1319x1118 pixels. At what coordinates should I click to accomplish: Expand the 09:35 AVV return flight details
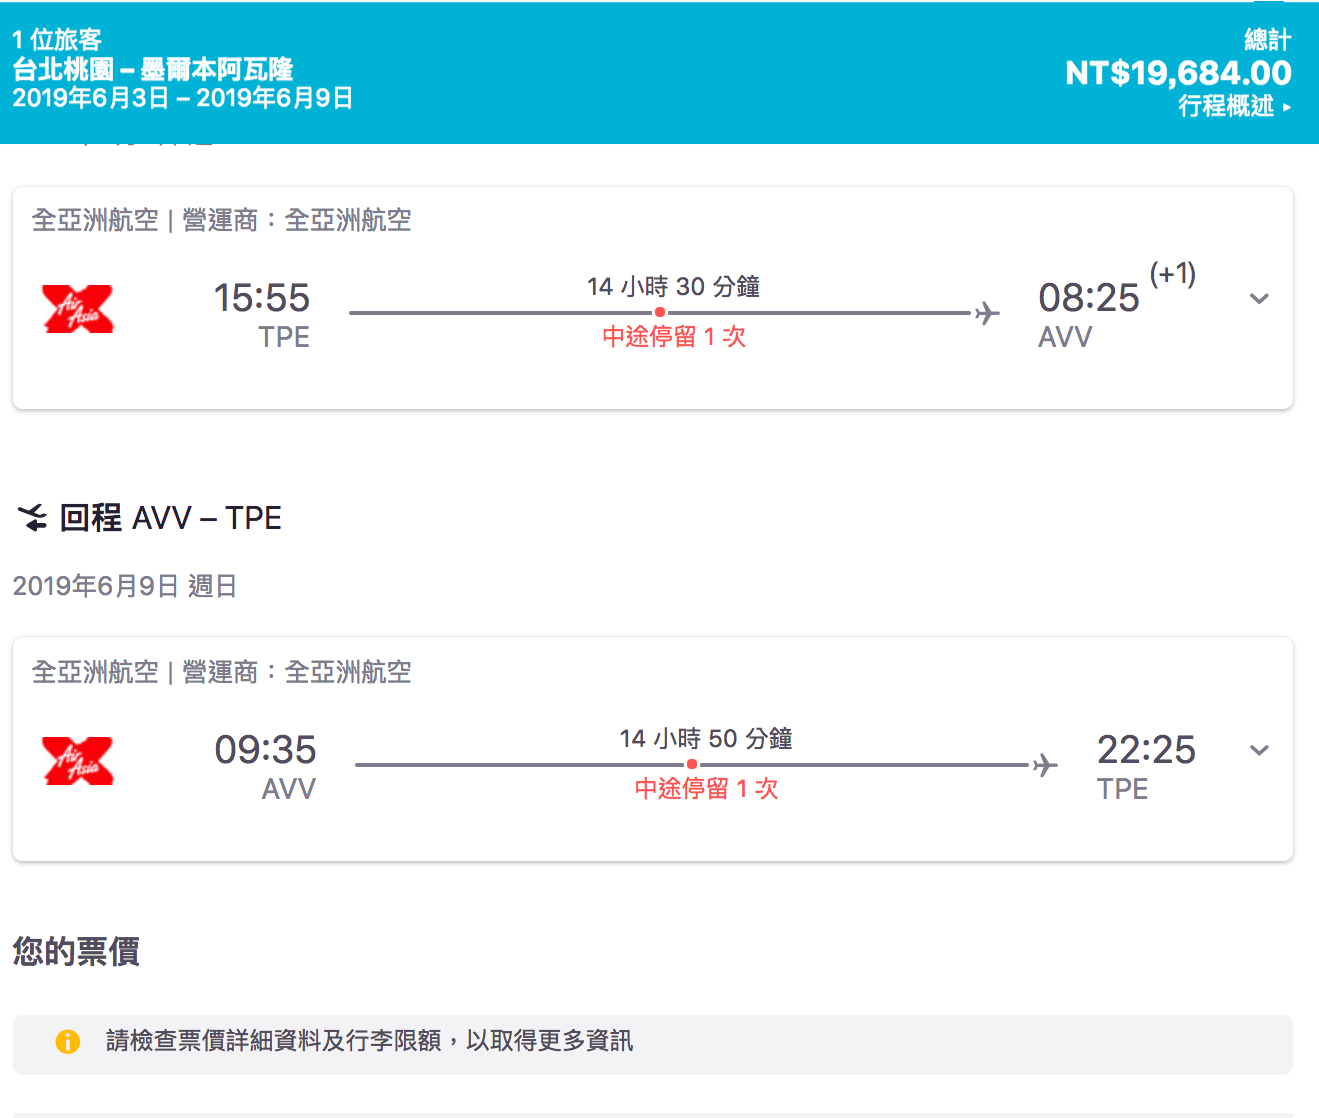[x=1259, y=751]
